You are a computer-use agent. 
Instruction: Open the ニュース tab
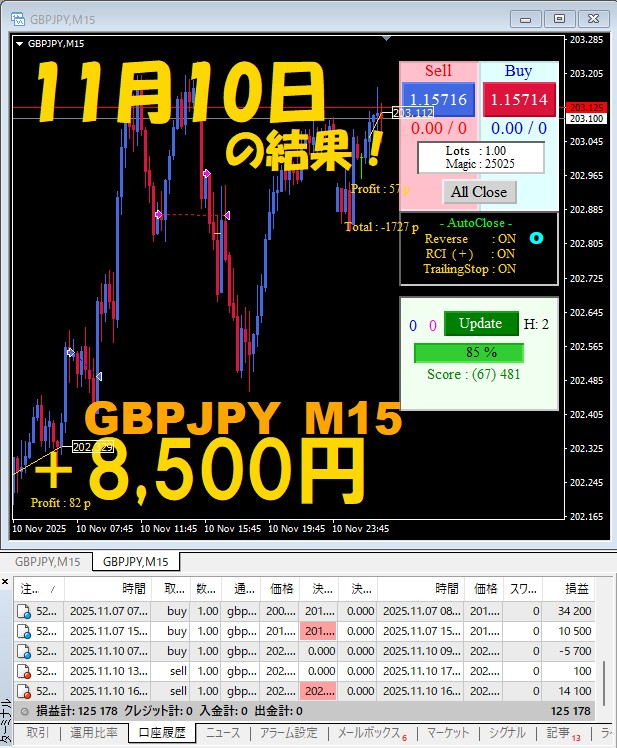[x=223, y=733]
